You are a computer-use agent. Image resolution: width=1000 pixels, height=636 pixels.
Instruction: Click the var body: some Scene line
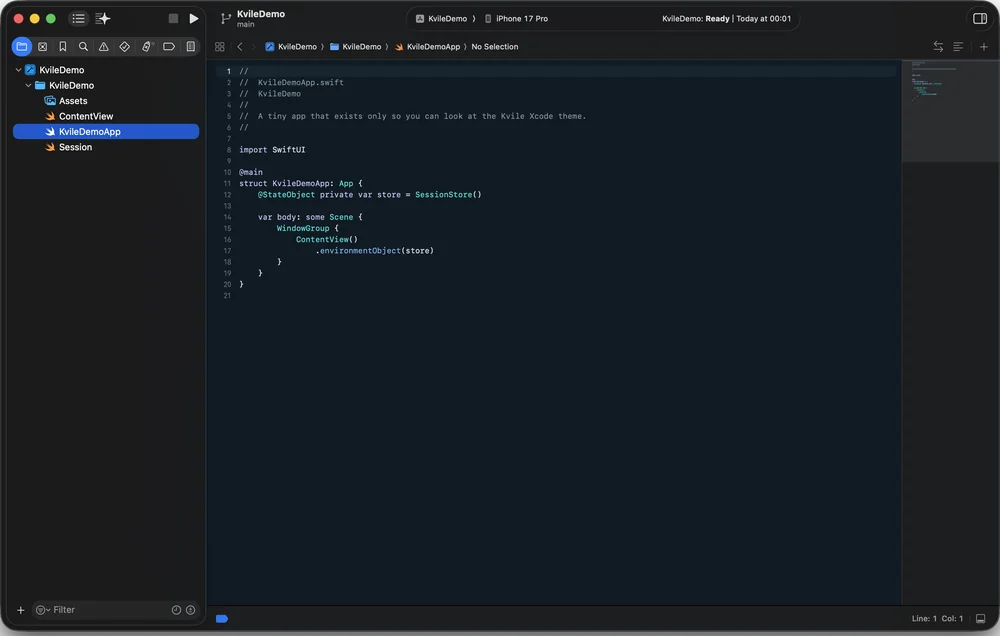pyautogui.click(x=310, y=217)
